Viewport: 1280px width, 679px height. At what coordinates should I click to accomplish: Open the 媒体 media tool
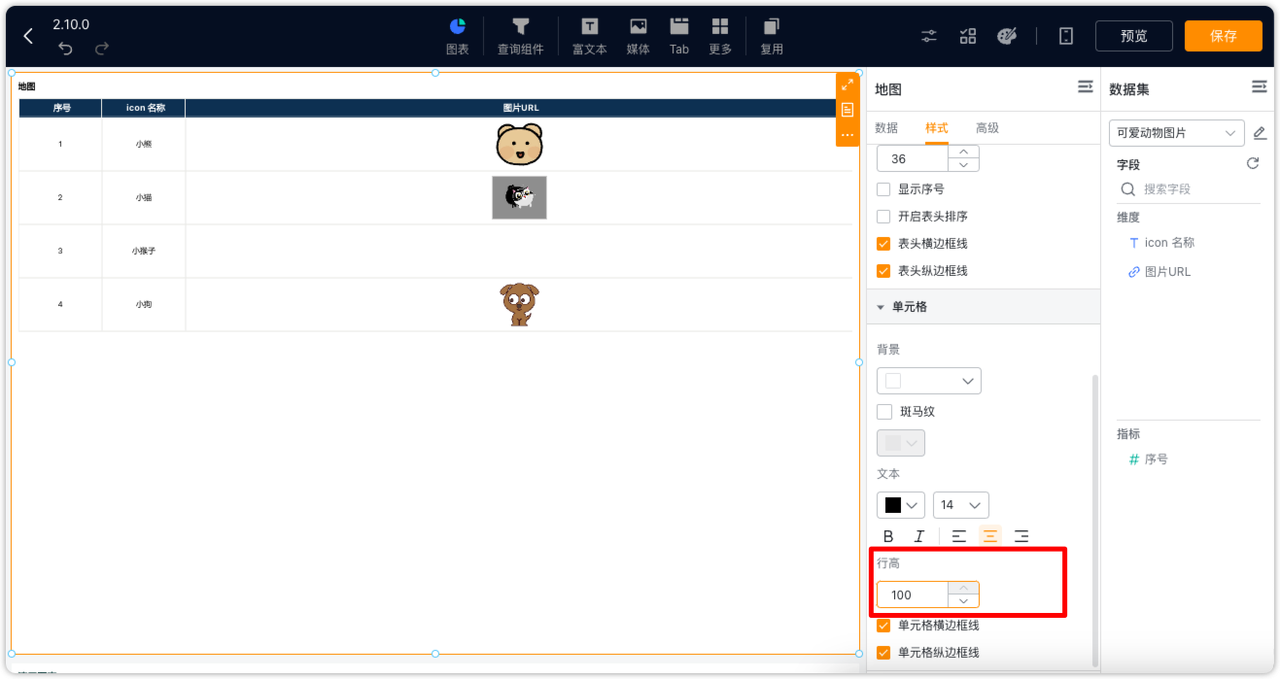(x=638, y=36)
